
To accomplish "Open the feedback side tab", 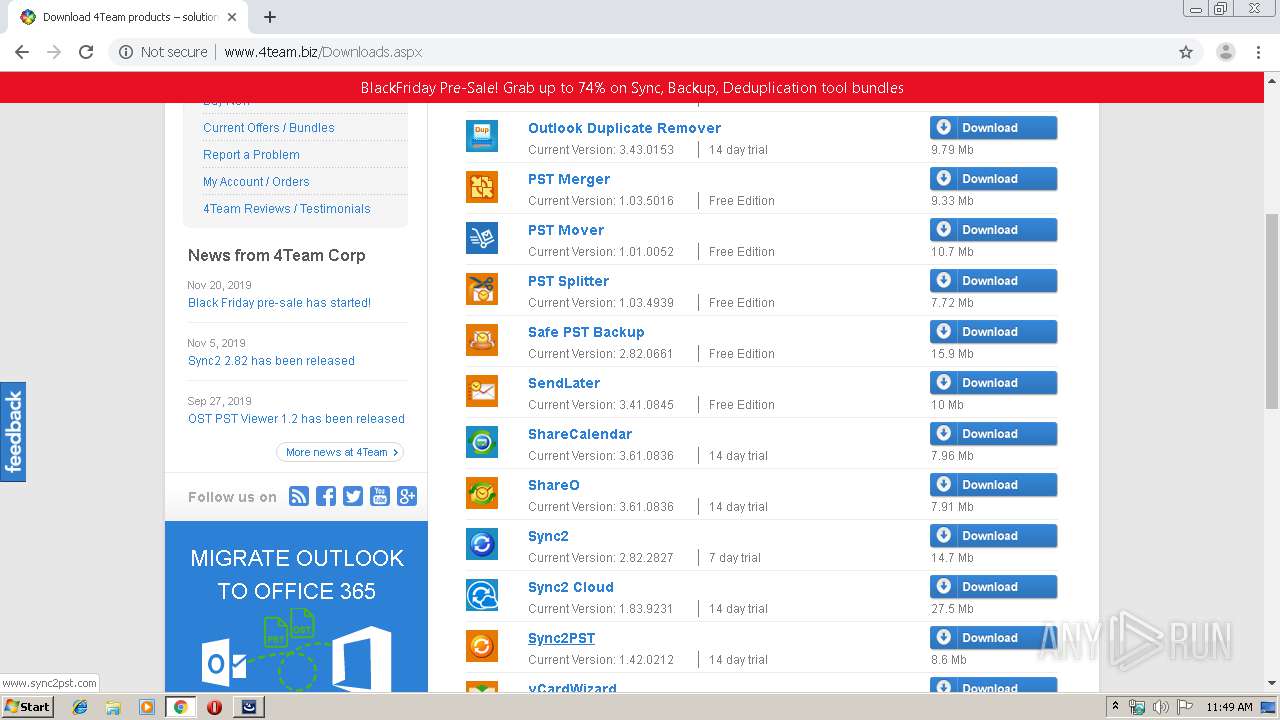I will (x=13, y=432).
